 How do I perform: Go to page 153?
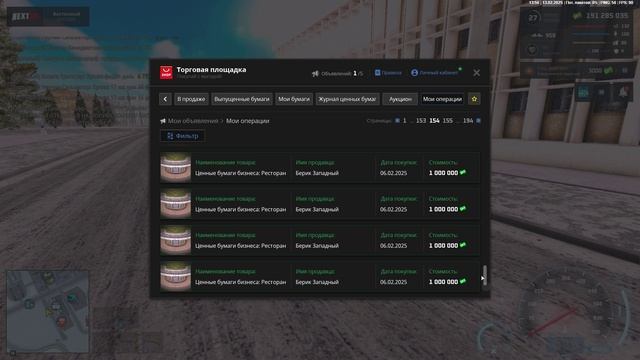coord(421,121)
